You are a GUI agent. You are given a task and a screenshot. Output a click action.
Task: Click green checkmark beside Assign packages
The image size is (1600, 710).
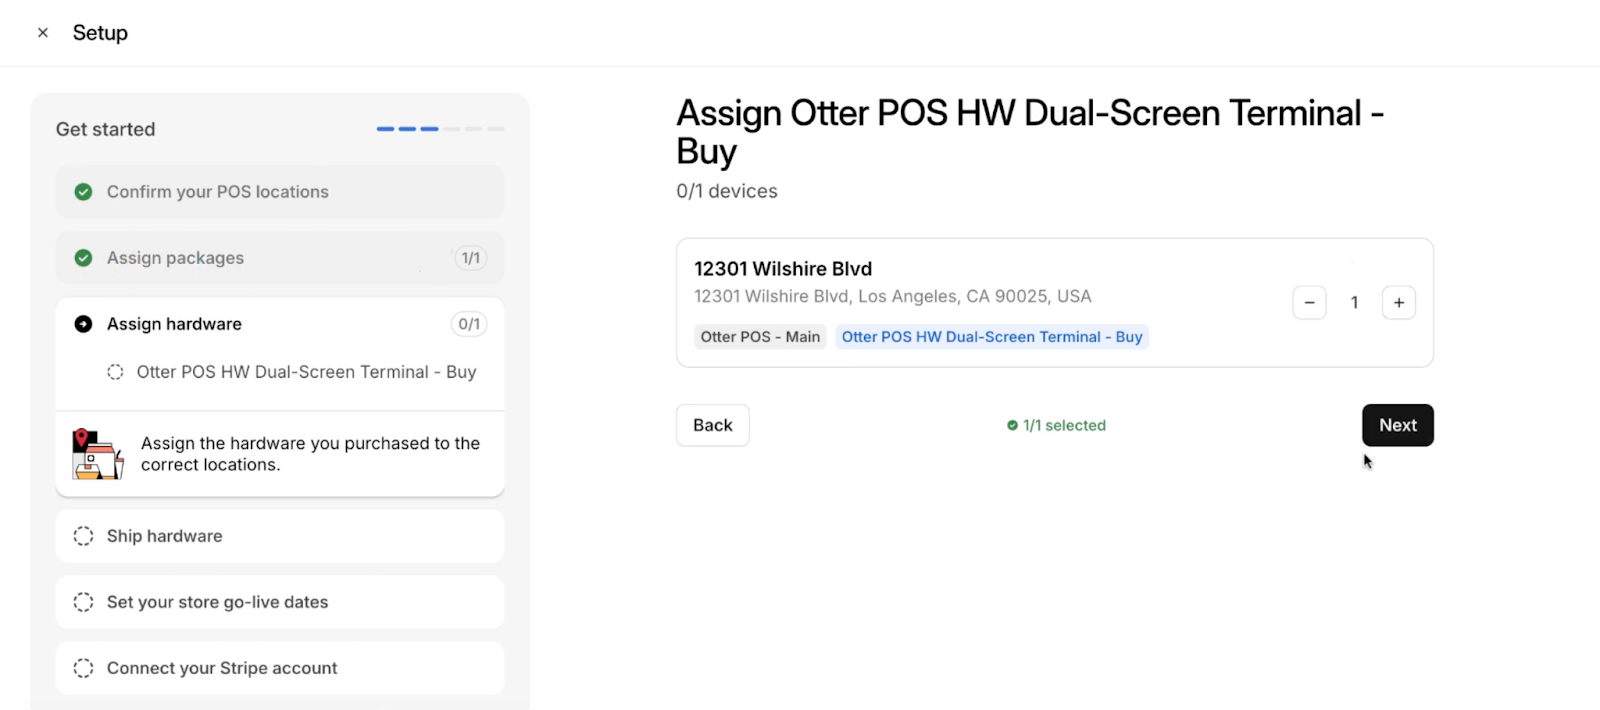tap(84, 258)
